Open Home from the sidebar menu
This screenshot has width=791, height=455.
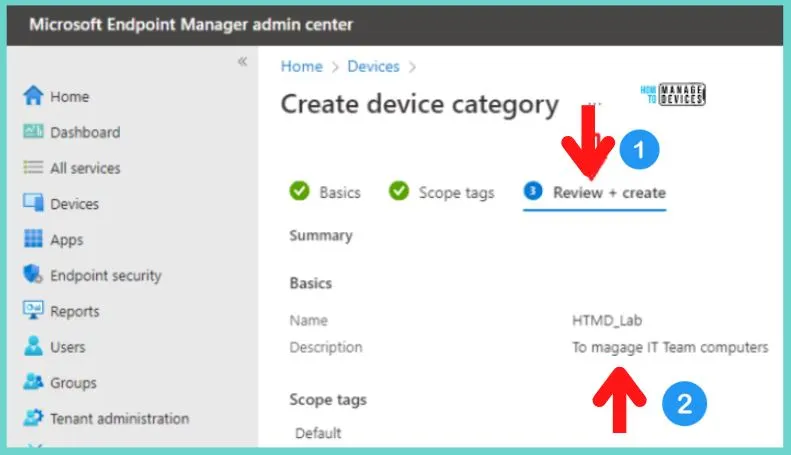[70, 96]
